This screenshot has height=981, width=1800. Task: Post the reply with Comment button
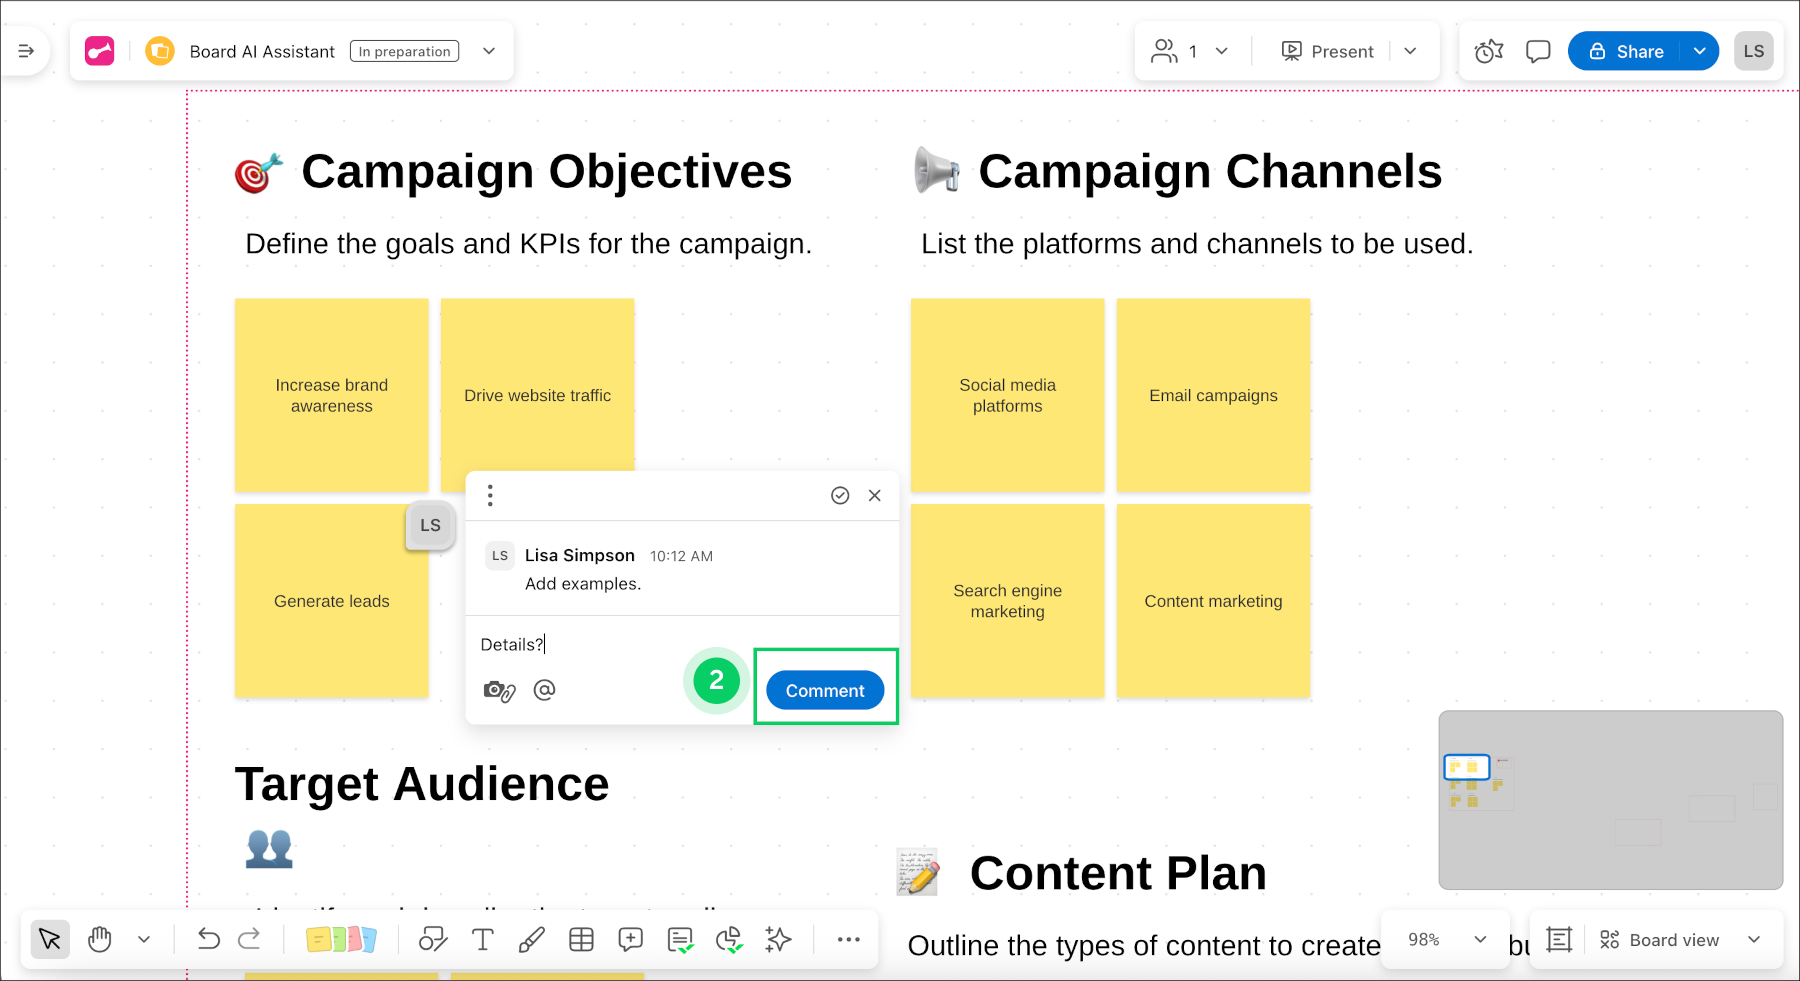tap(825, 691)
